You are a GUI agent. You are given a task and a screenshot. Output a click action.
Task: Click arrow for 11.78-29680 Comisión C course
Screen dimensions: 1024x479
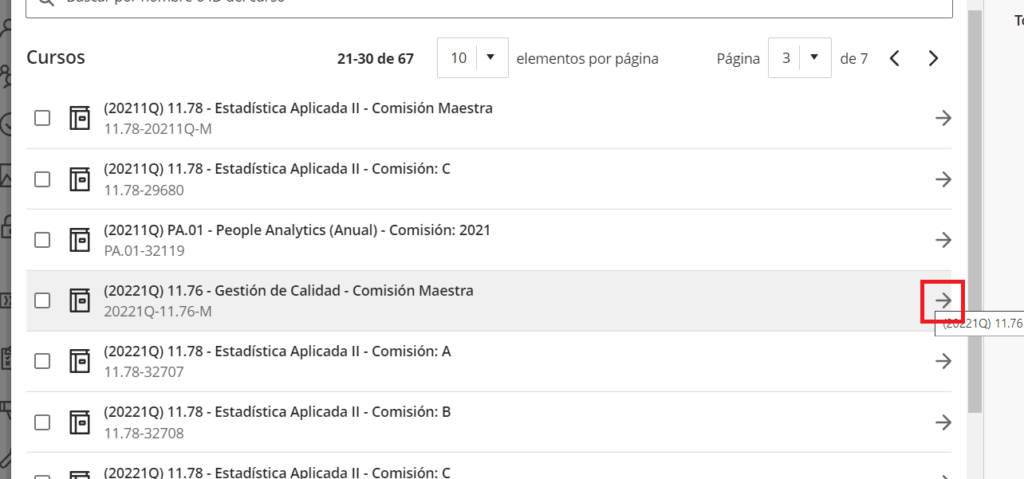[x=943, y=179]
